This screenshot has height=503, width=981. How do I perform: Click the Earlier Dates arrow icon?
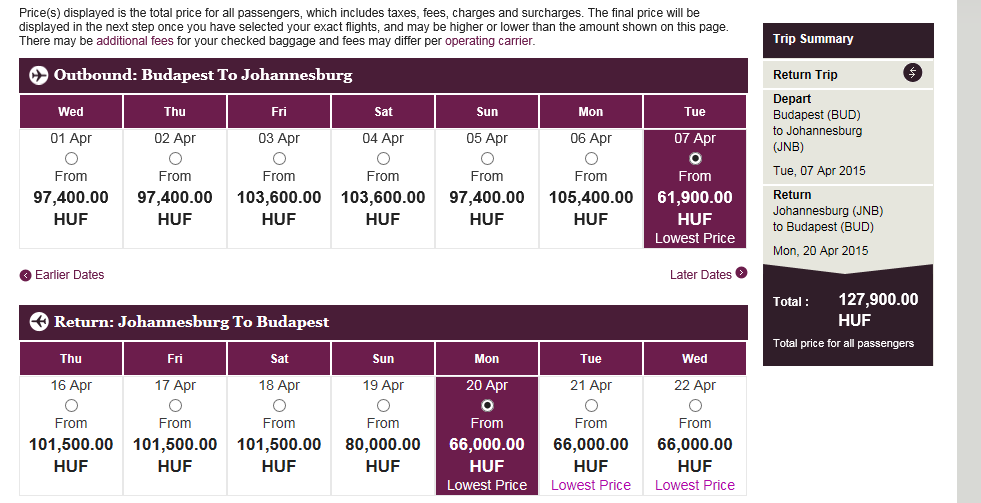[x=25, y=275]
